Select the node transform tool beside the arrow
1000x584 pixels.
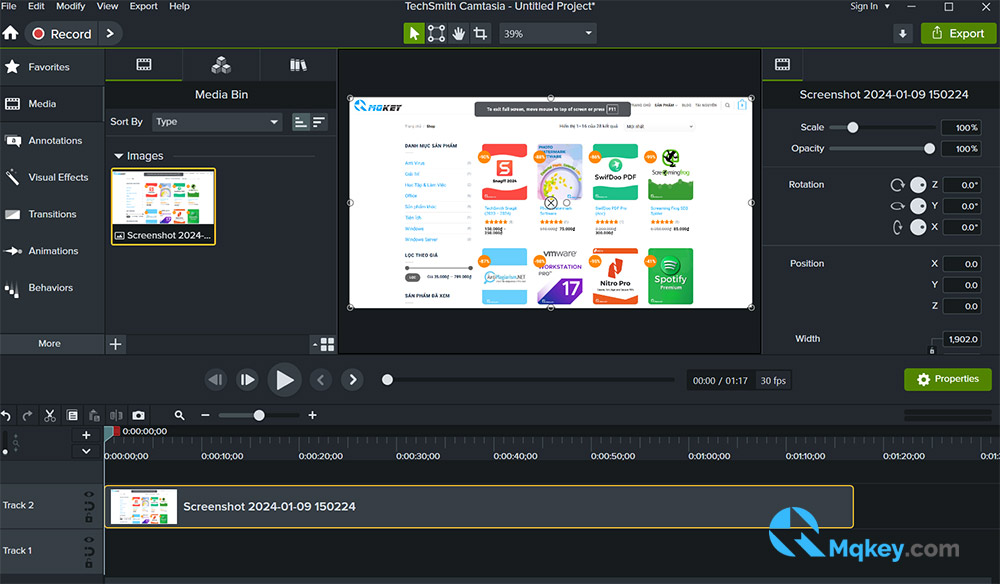point(436,33)
